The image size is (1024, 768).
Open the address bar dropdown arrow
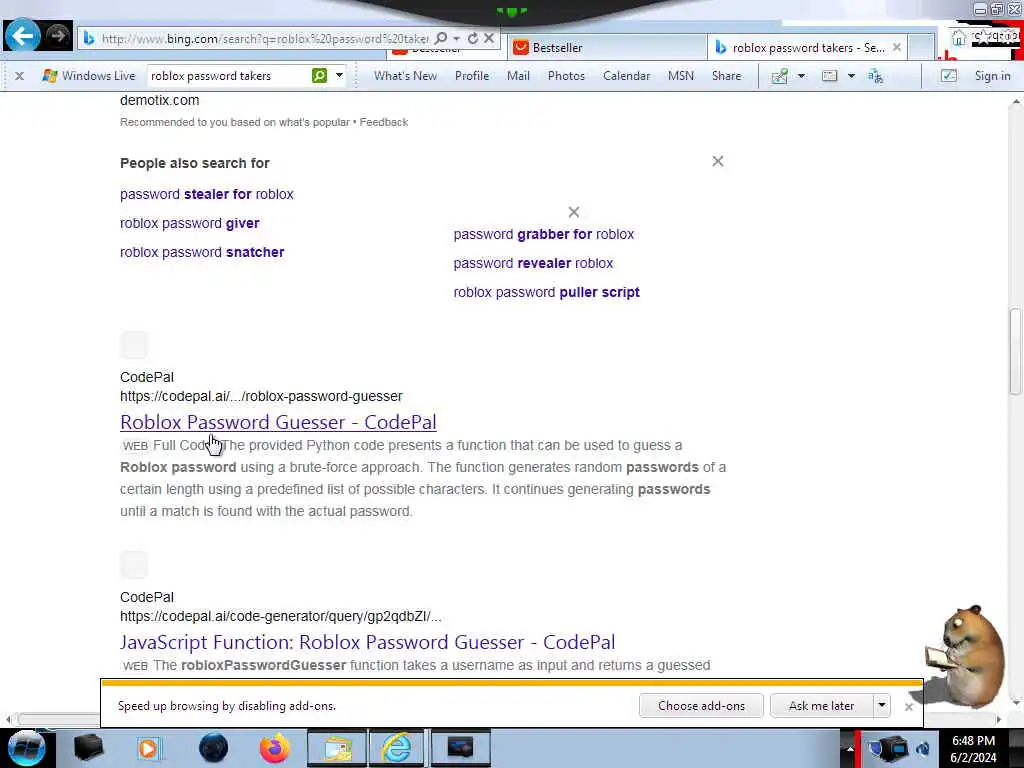tap(456, 39)
